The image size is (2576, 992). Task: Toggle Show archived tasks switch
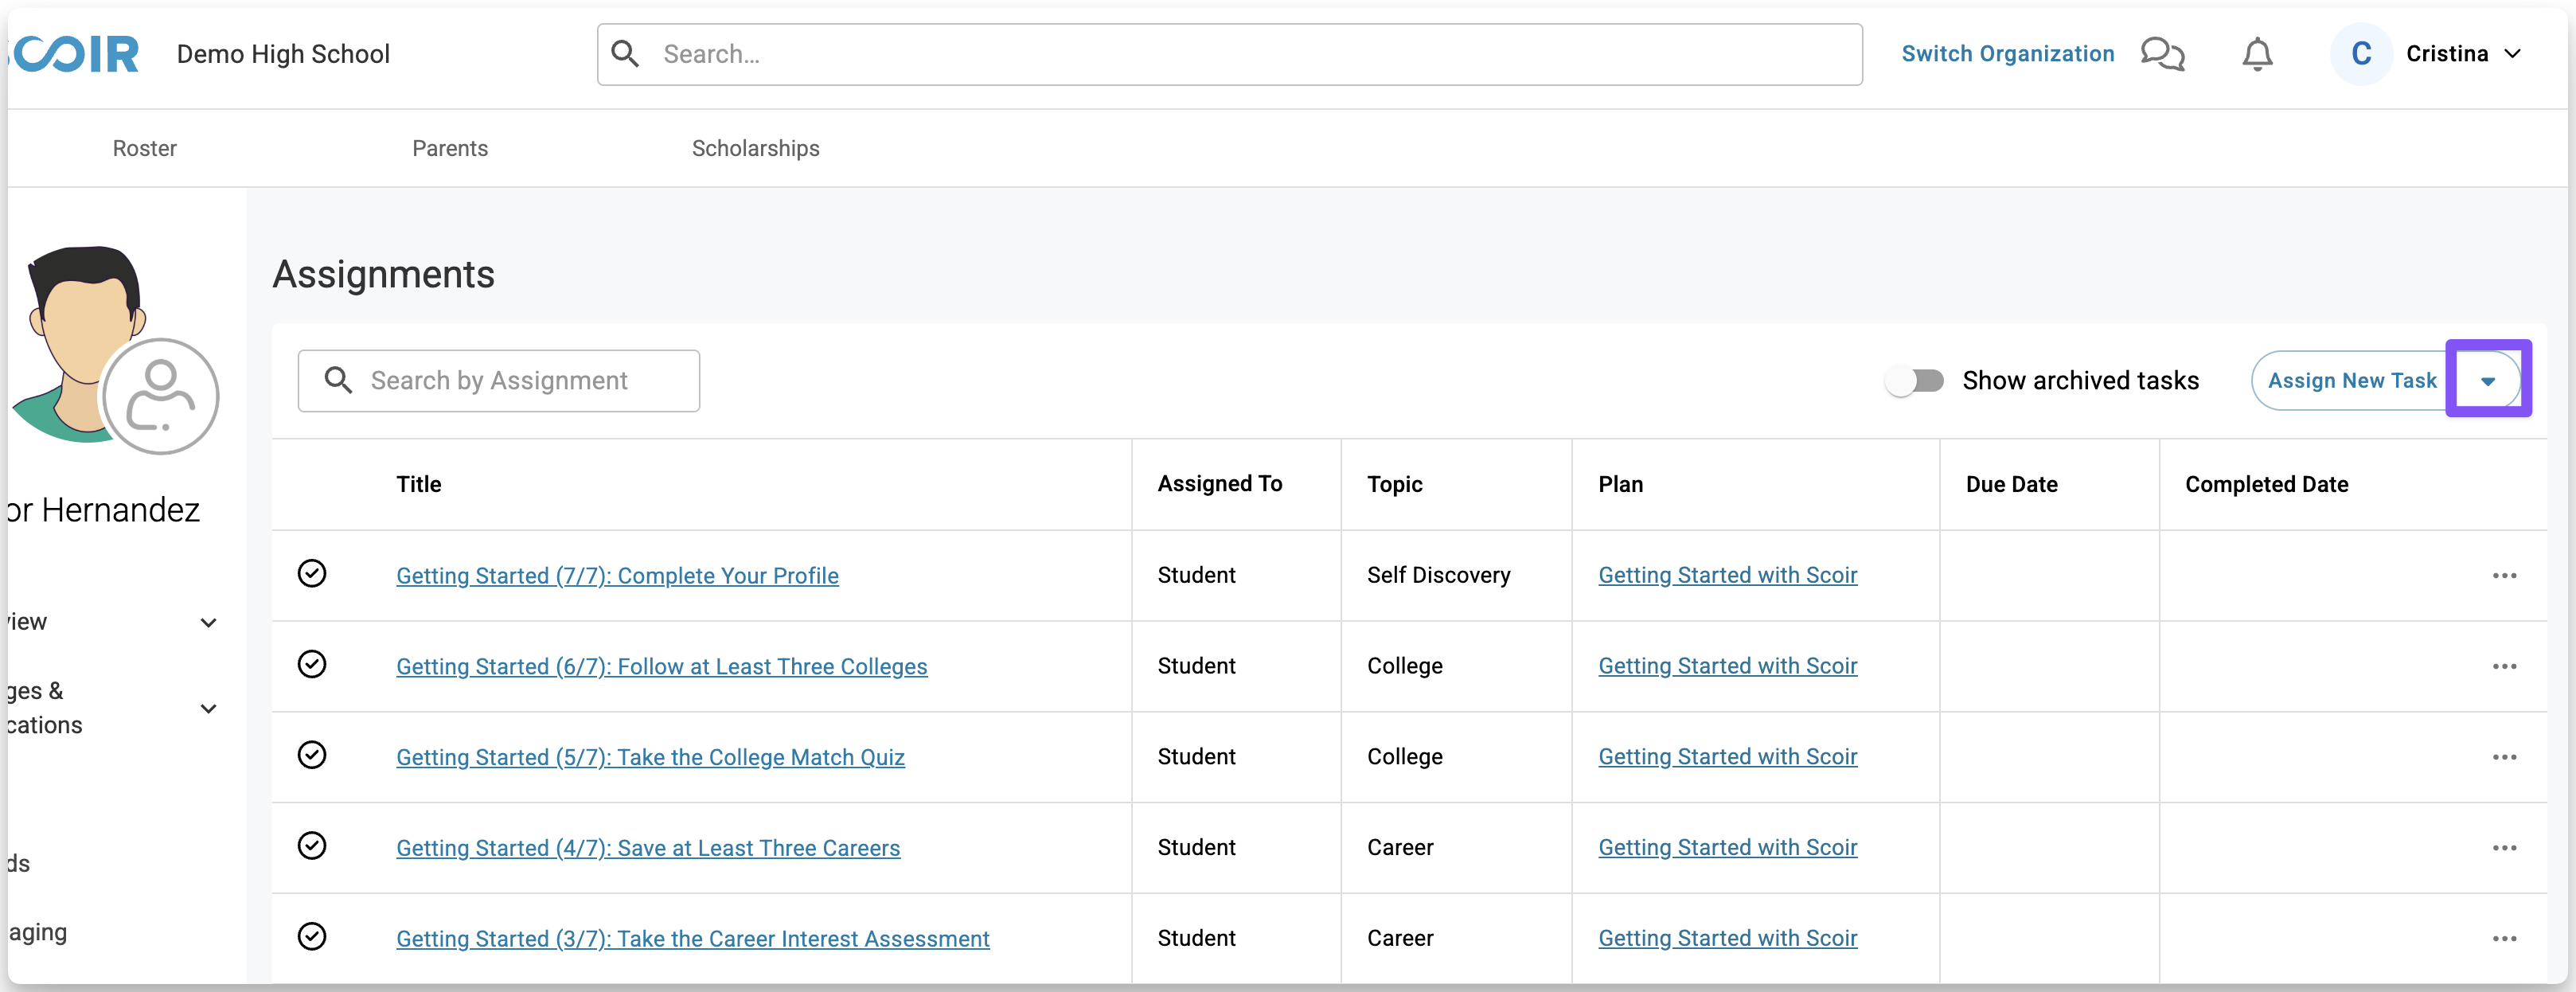(1915, 381)
